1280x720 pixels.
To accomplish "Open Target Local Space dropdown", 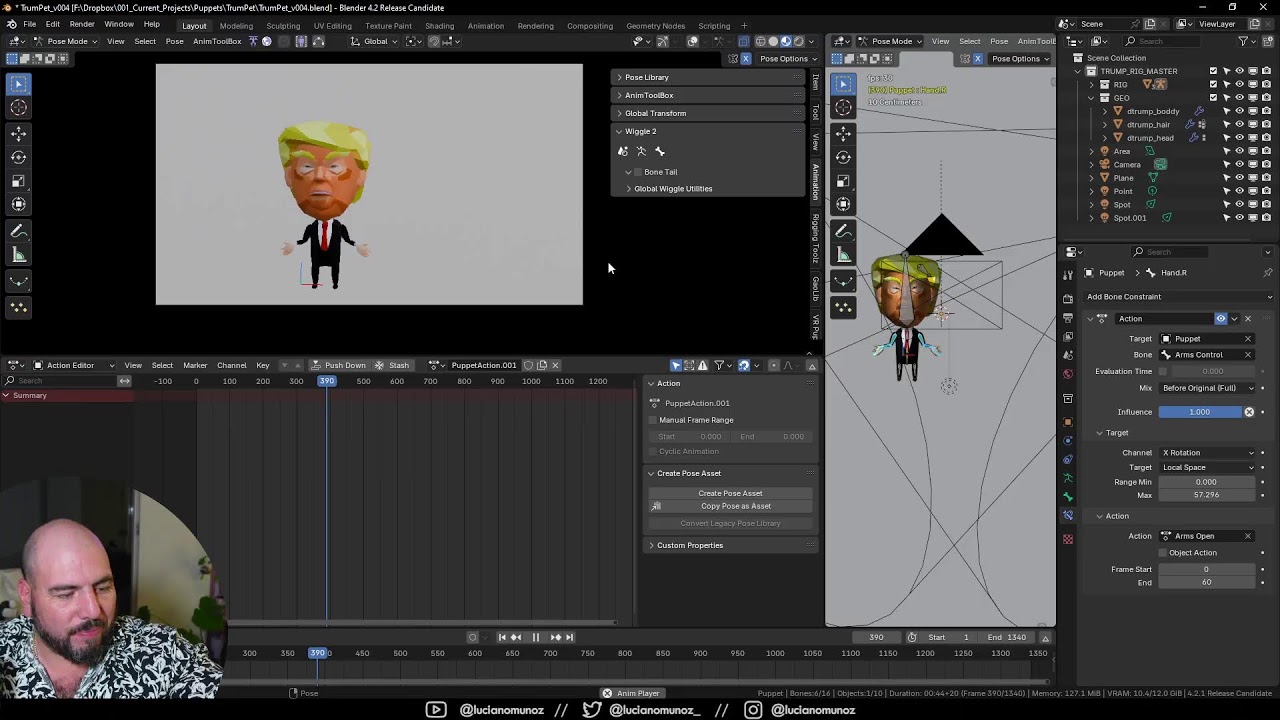I will click(x=1206, y=468).
